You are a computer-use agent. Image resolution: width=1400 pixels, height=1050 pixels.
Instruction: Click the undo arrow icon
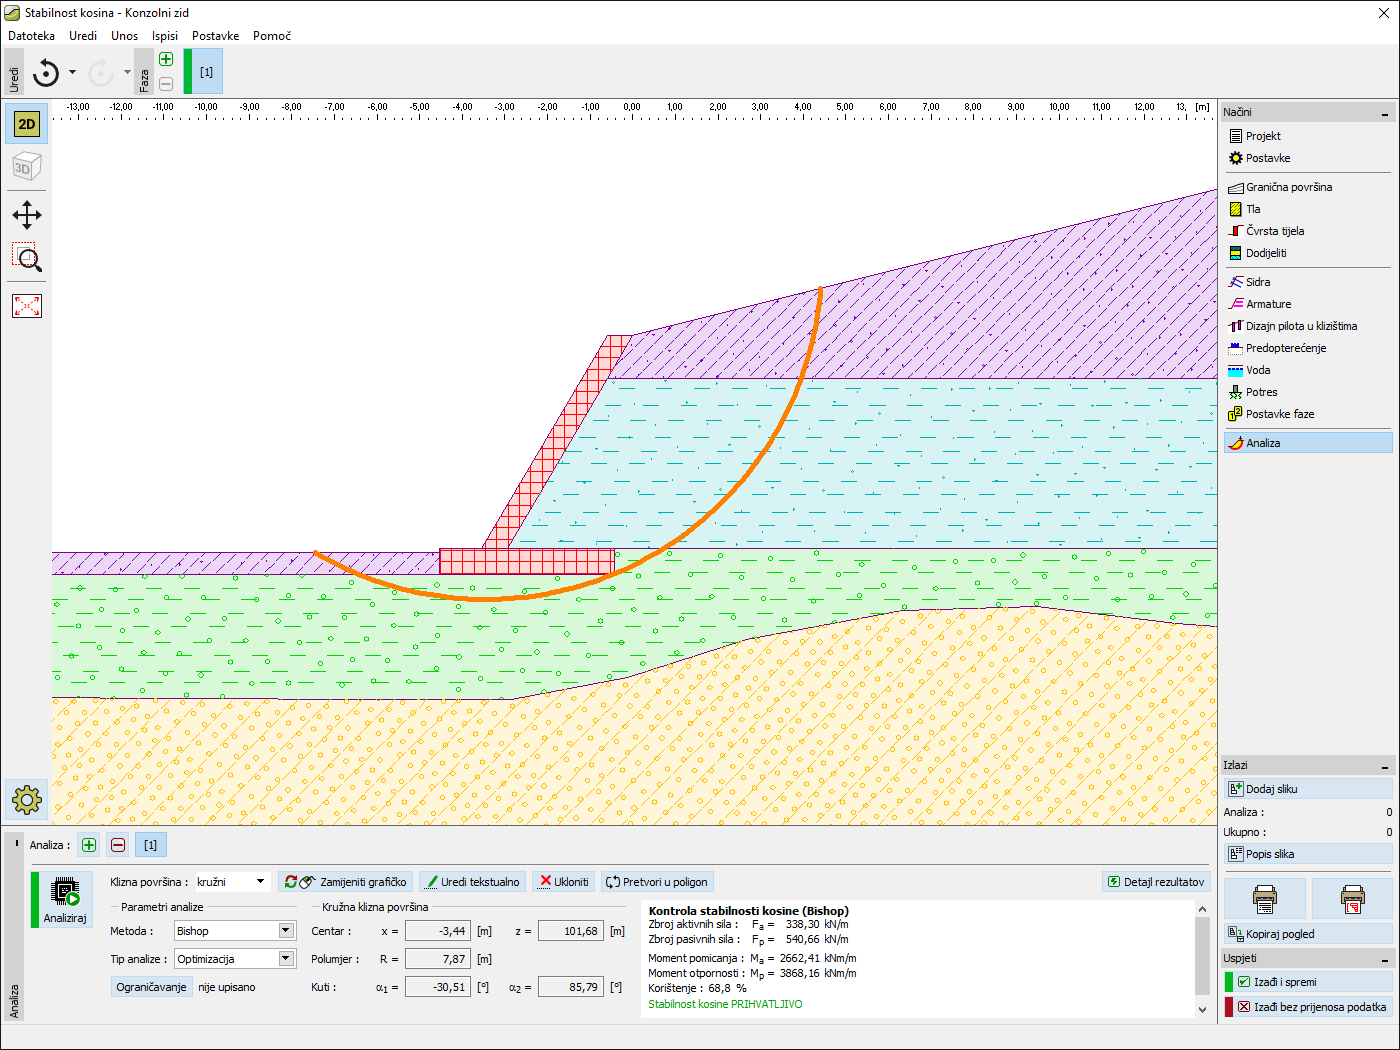pos(46,73)
